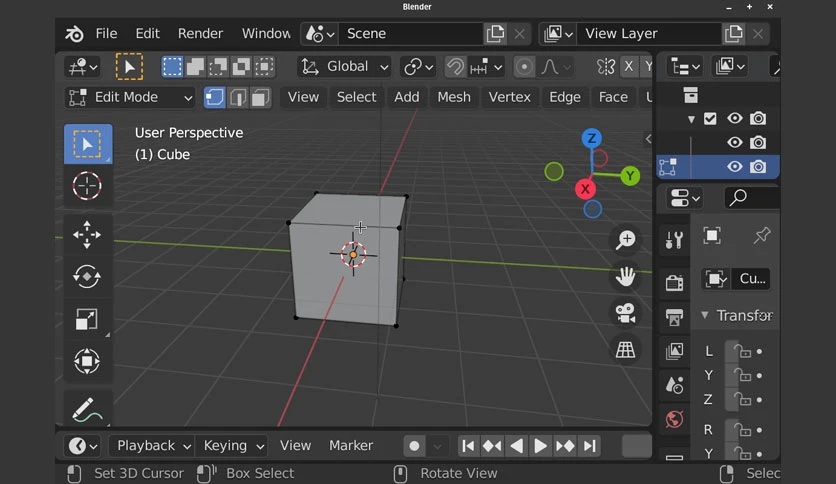
Task: Open the Edit menu
Action: click(x=148, y=34)
